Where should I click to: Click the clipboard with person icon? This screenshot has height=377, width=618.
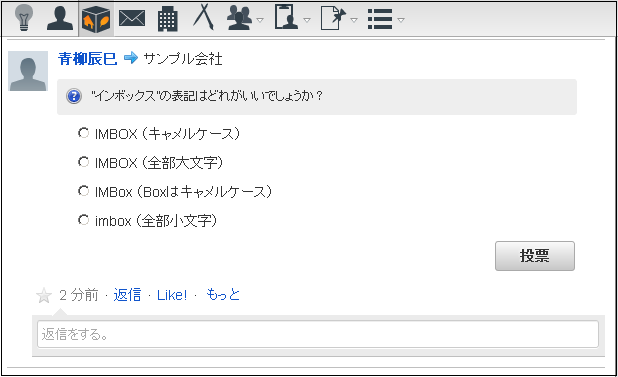287,17
